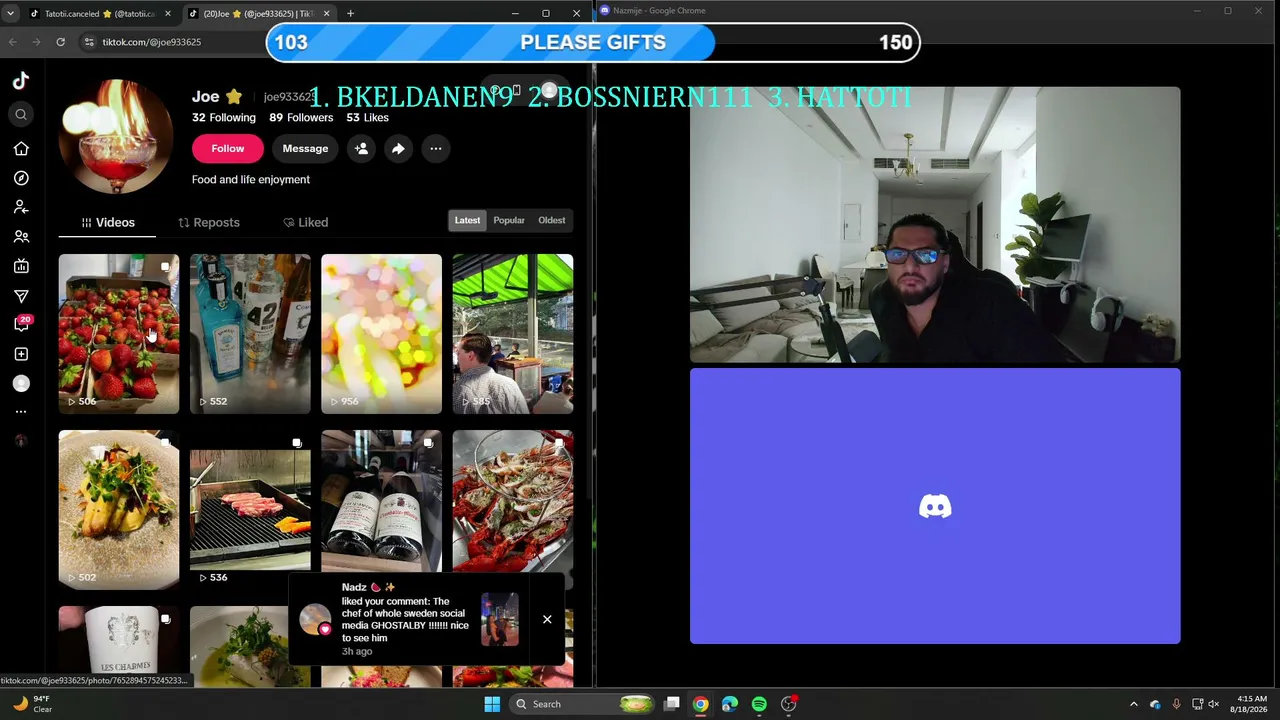Click the Windows taskbar Search box
The height and width of the screenshot is (720, 1280).
pos(583,704)
